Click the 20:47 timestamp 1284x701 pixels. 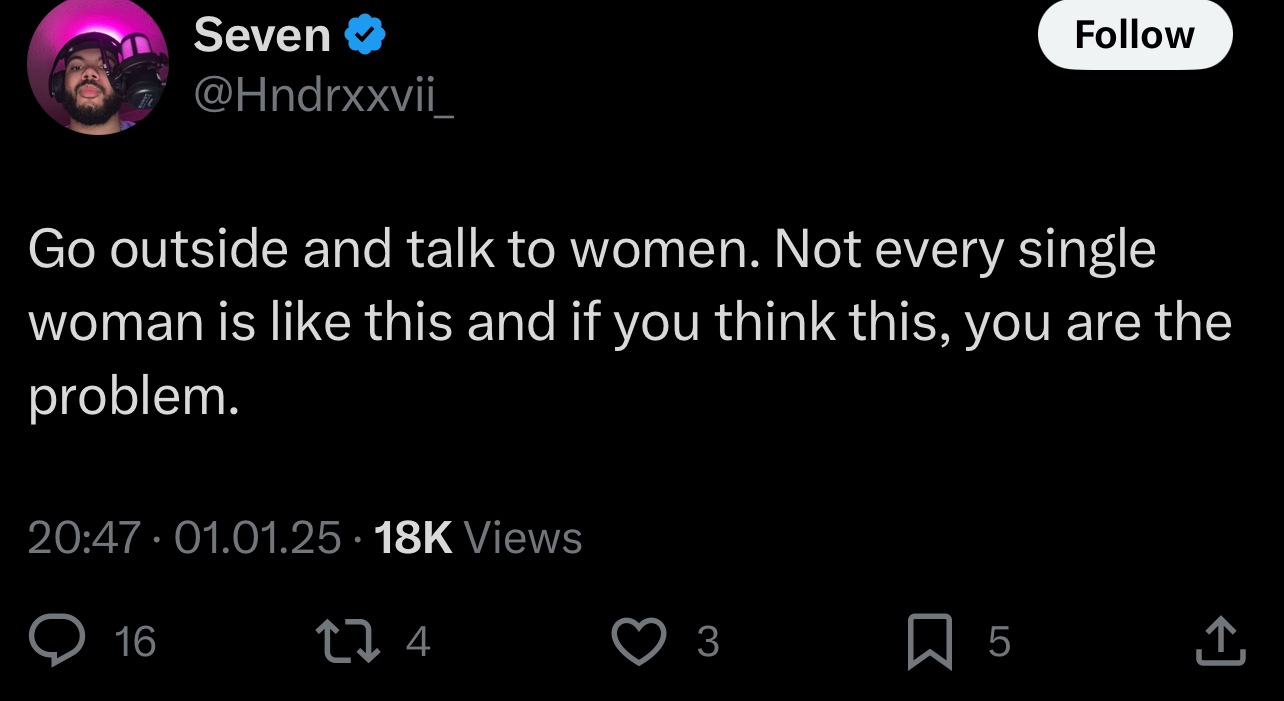(84, 538)
